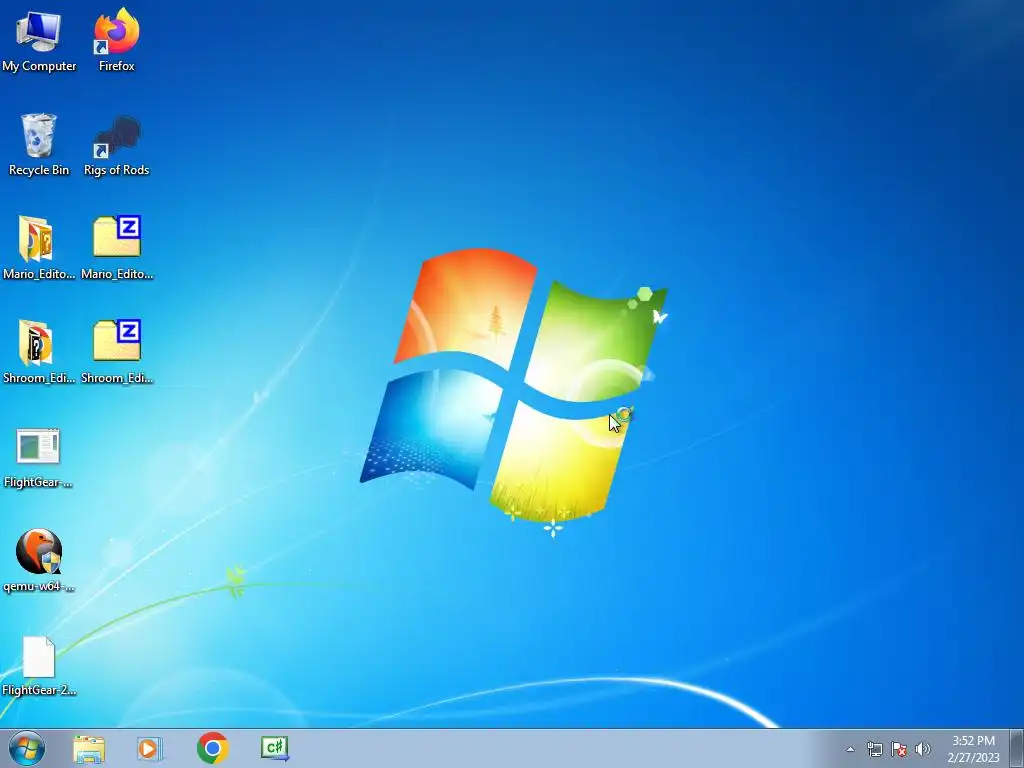
Task: Select the Recycle Bin icon
Action: [39, 135]
